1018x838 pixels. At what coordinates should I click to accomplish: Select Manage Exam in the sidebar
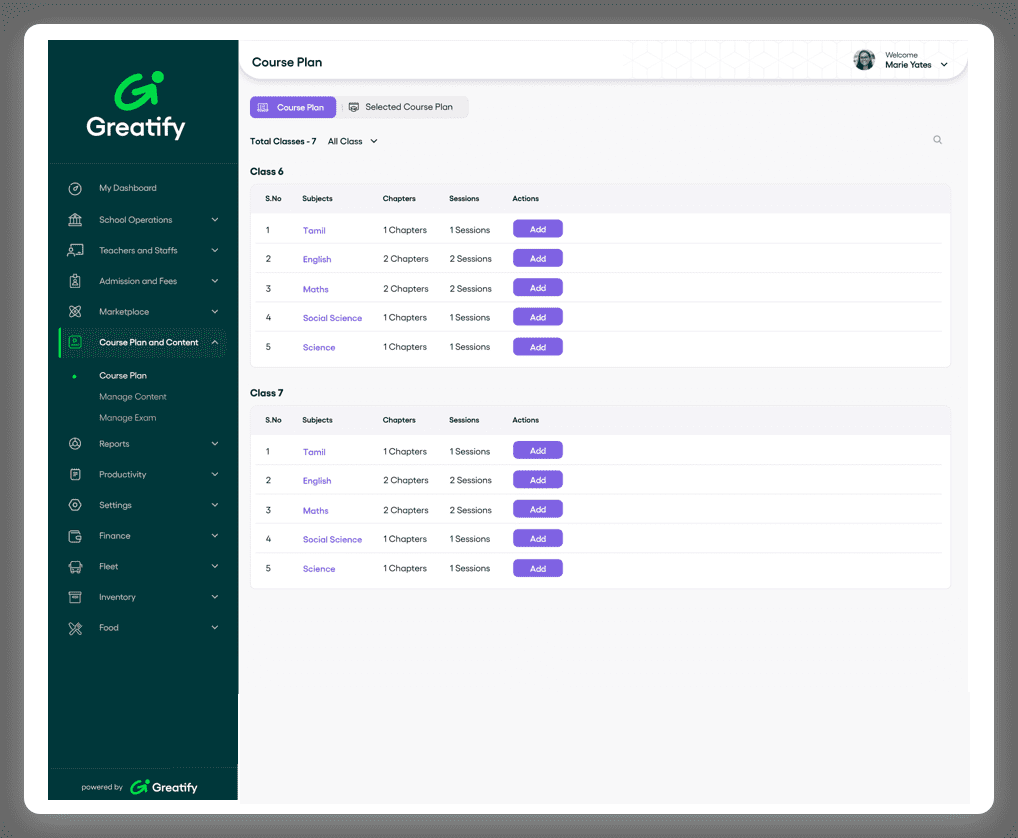(x=128, y=418)
